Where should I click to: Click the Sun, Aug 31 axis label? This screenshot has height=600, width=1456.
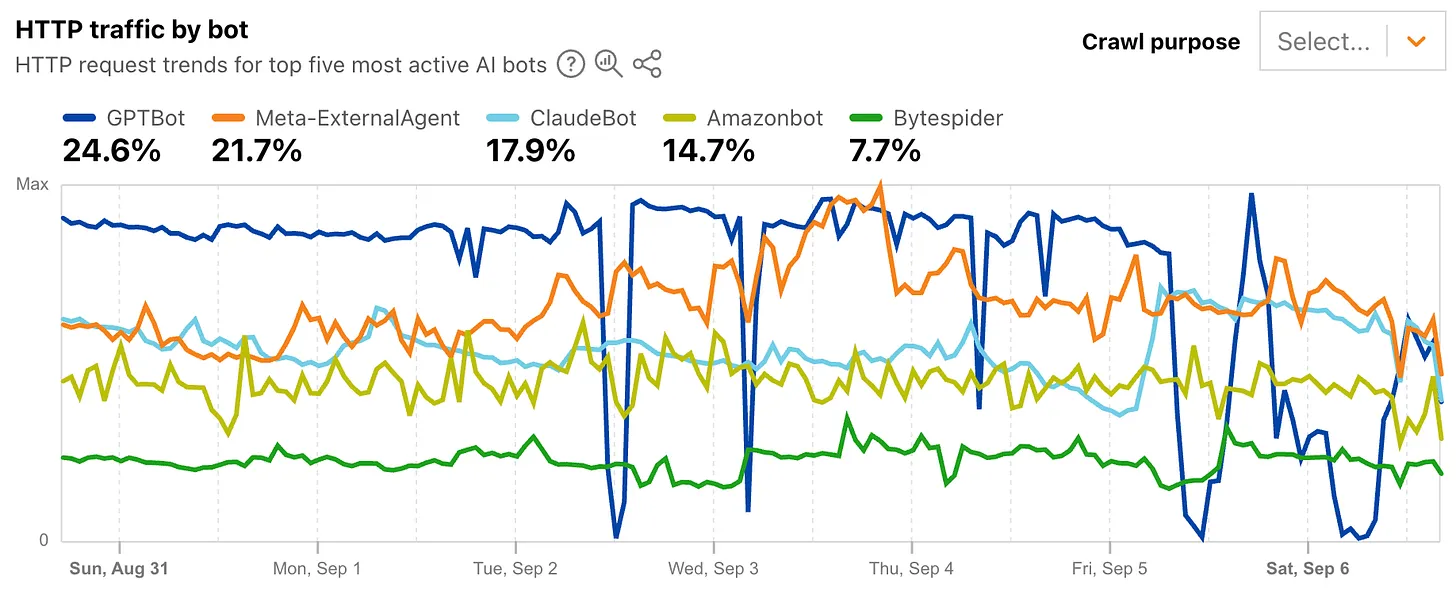click(x=118, y=569)
